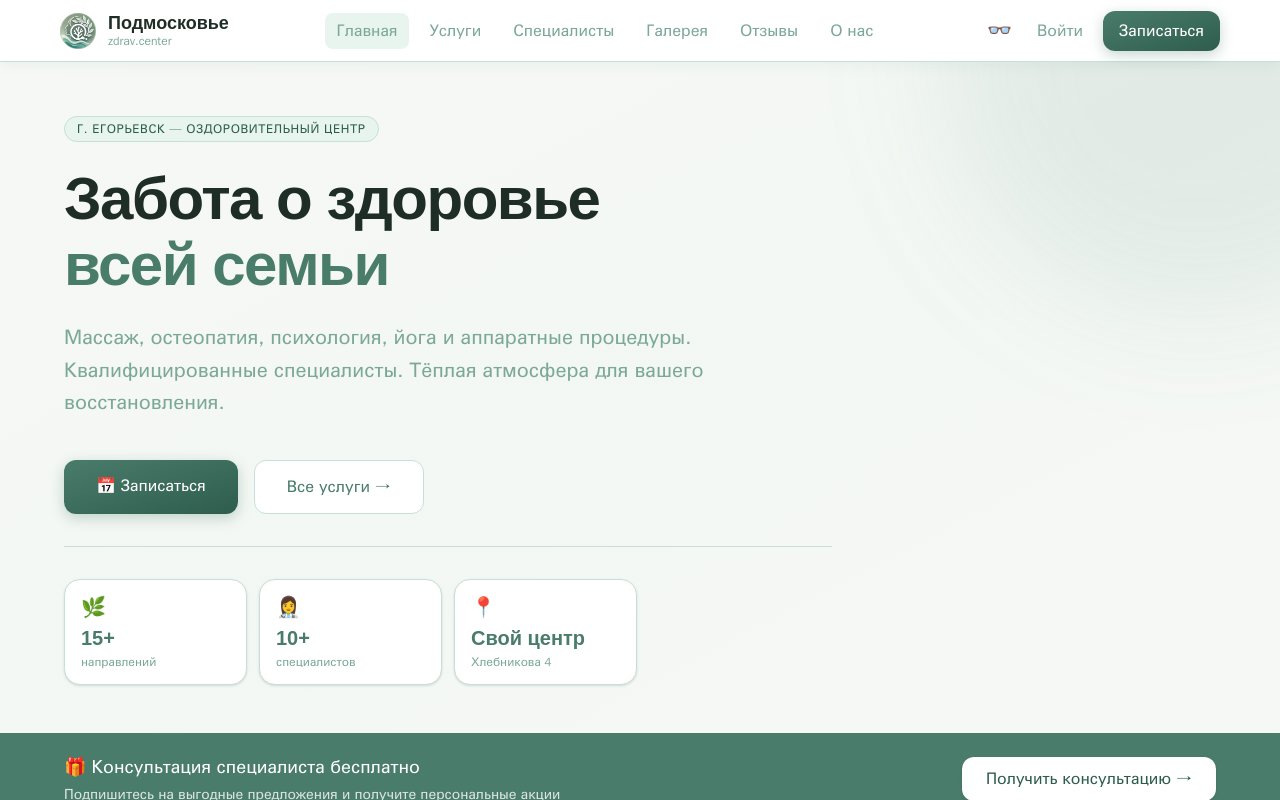1280x800 pixels.
Task: Open Все услуги button
Action: pyautogui.click(x=339, y=487)
